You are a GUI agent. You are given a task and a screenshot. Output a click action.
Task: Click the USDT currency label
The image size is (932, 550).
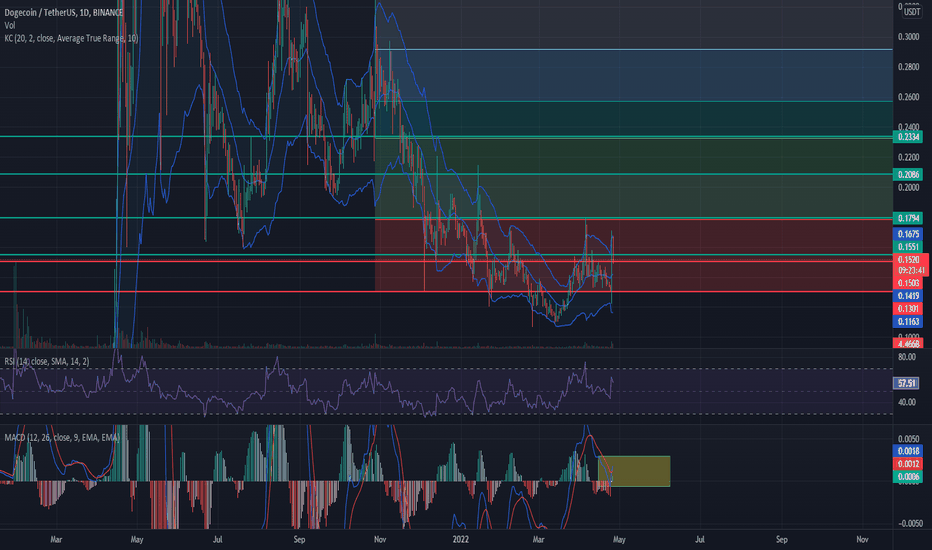click(912, 12)
